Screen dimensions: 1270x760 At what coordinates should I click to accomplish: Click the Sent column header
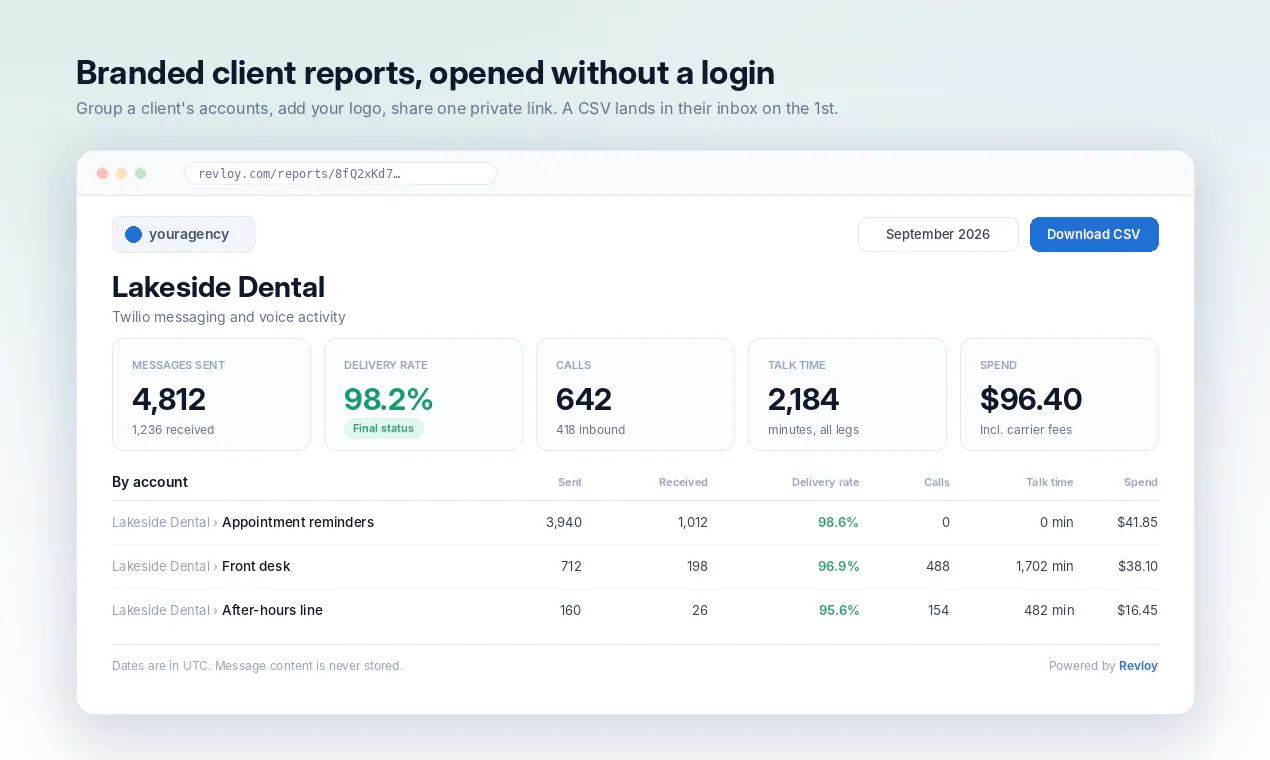tap(570, 482)
